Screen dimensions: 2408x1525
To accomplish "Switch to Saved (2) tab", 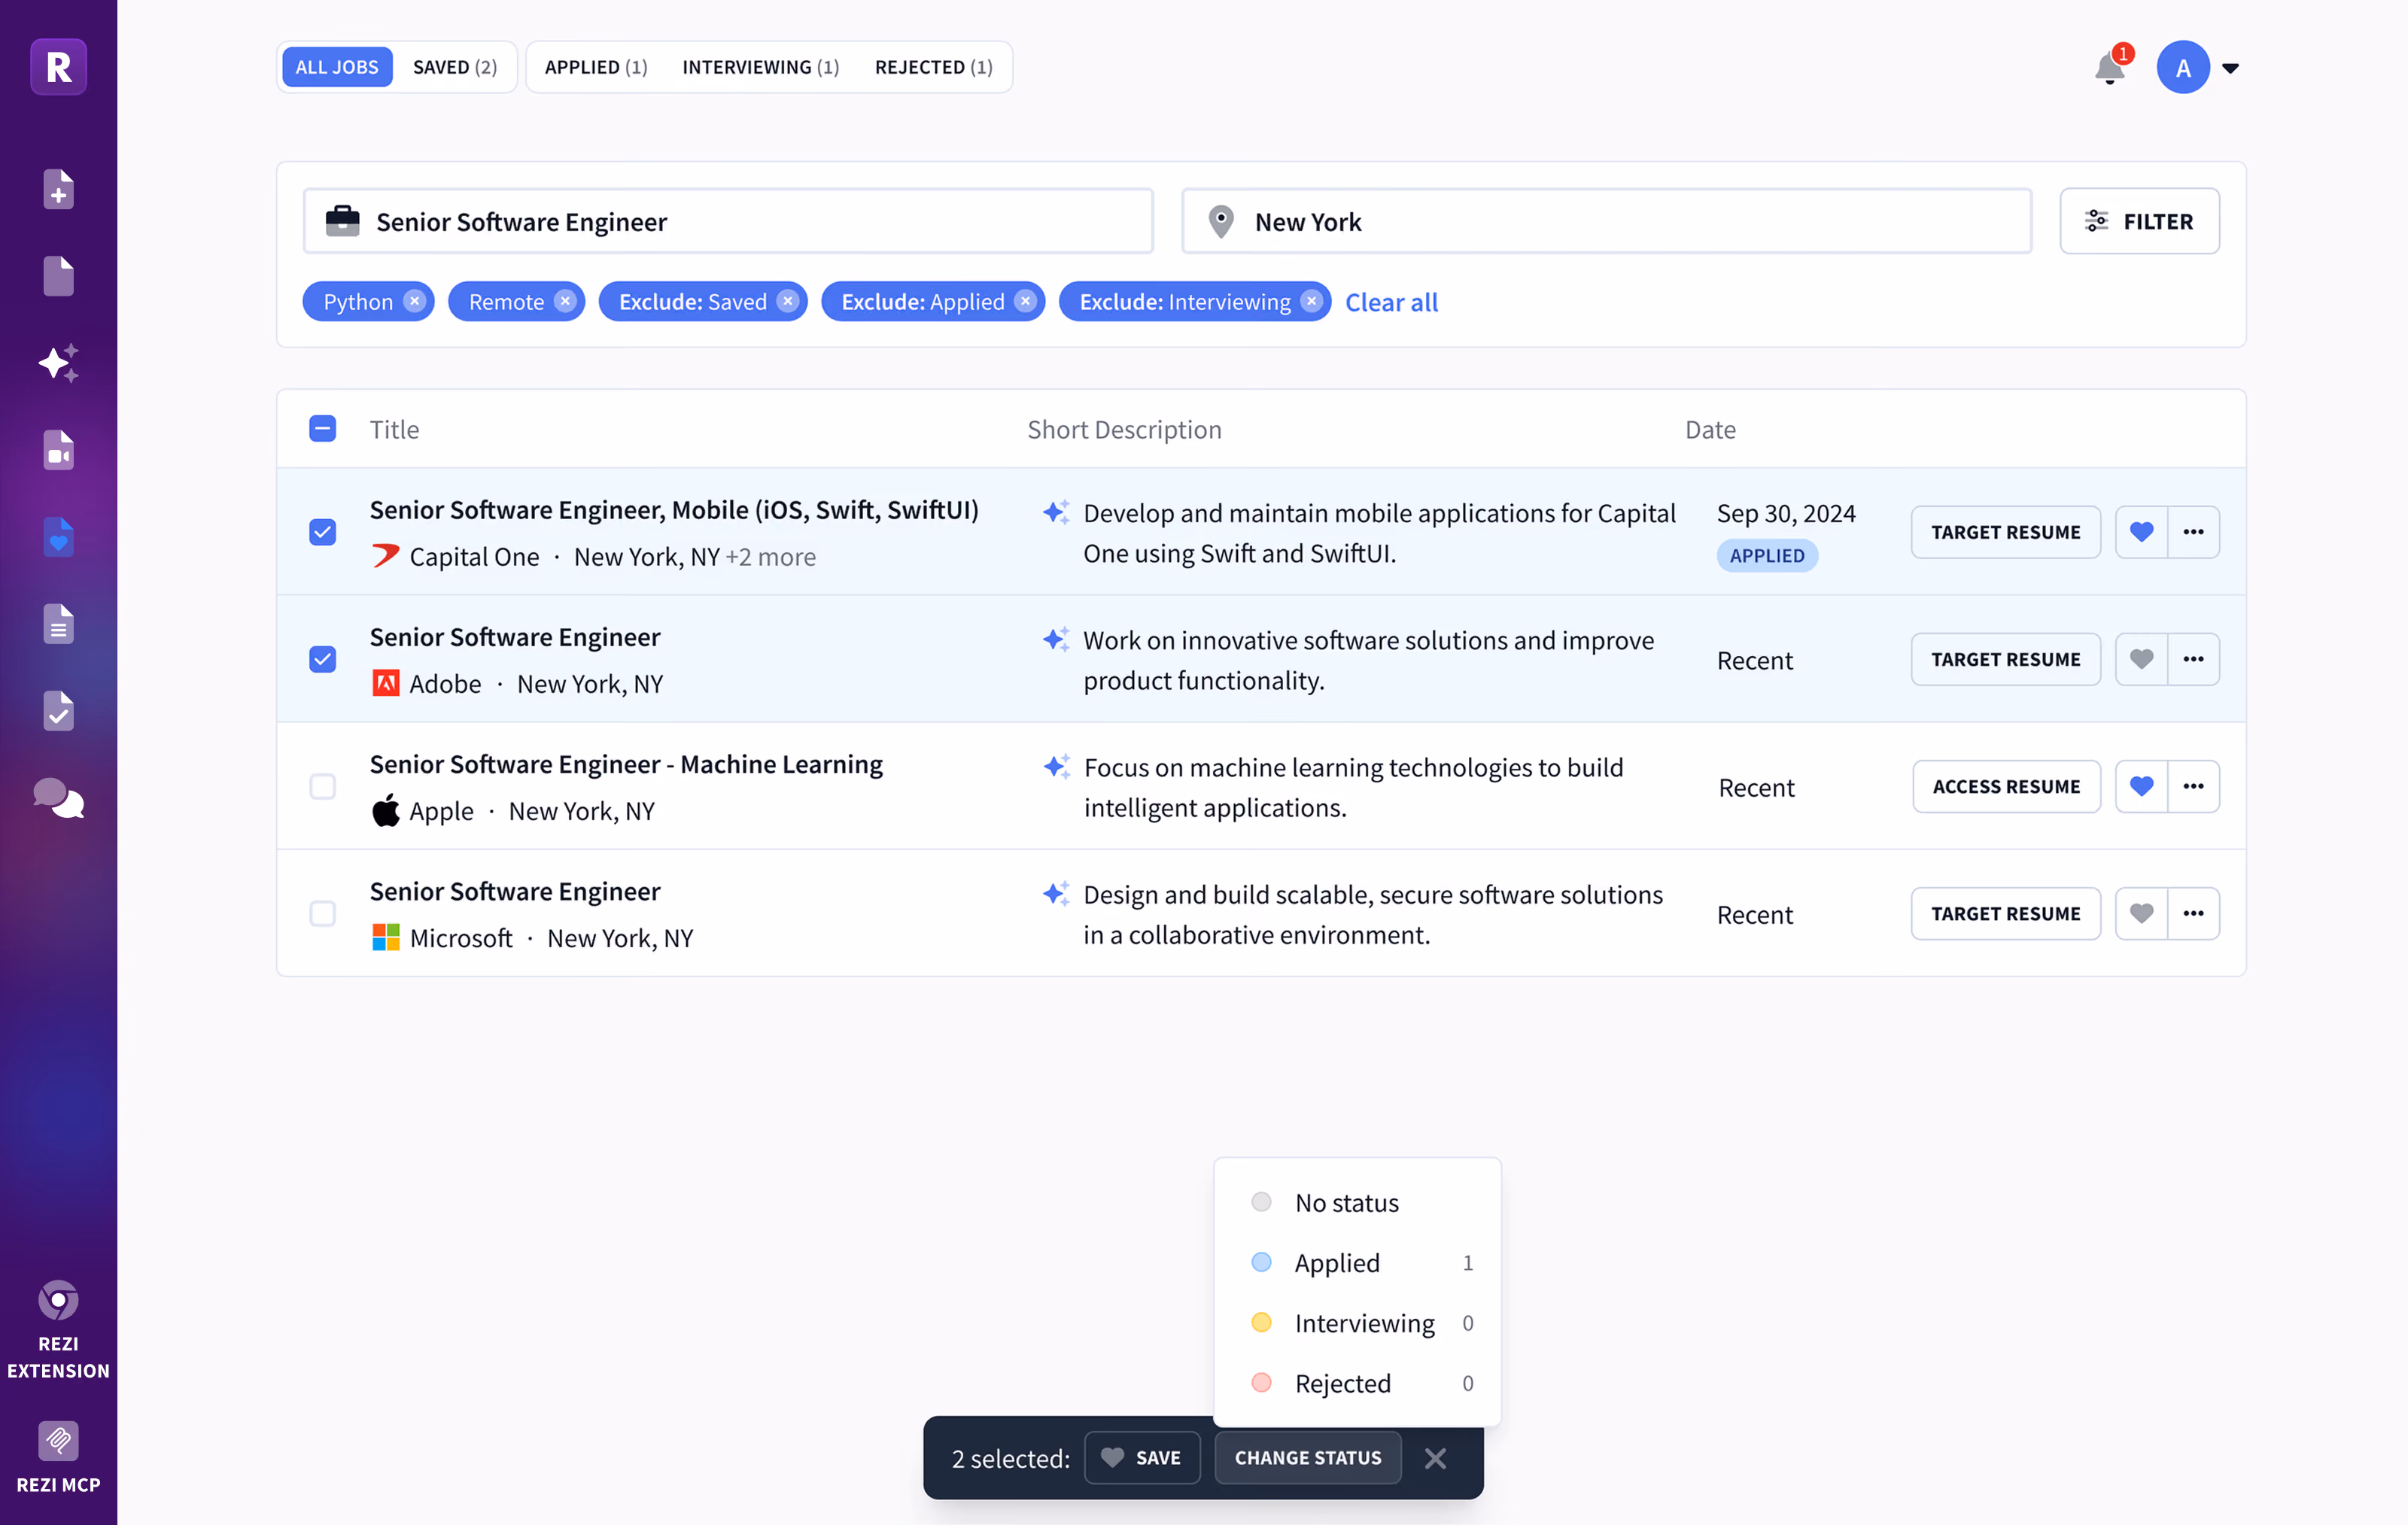I will [454, 67].
